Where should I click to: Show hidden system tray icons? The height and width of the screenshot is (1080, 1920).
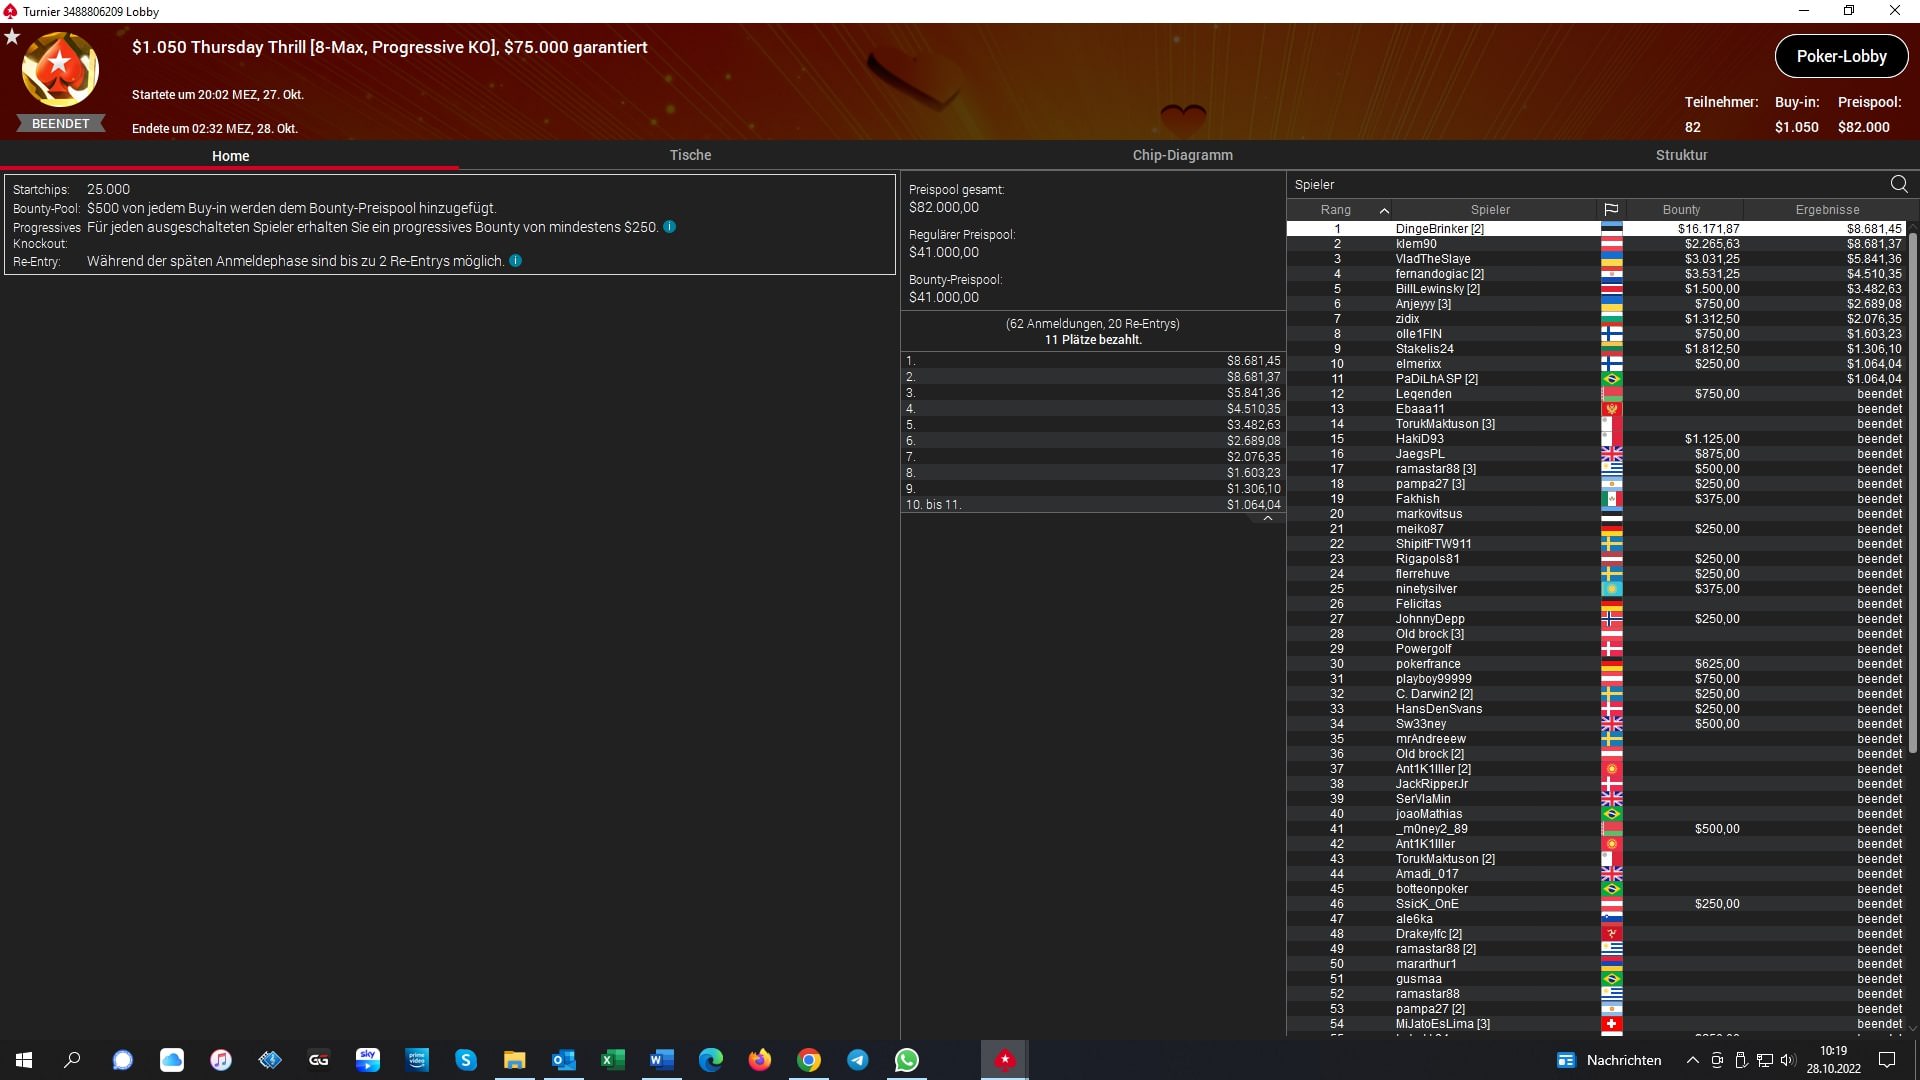pos(1692,1060)
